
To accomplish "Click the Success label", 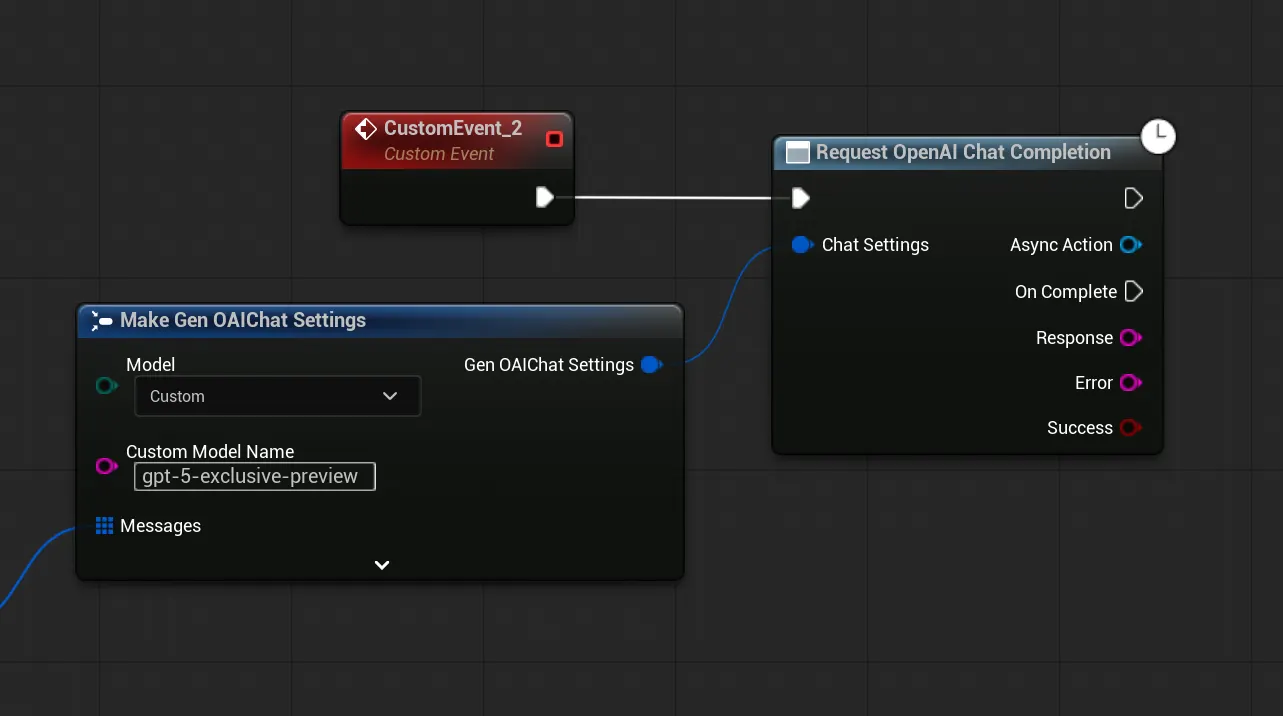I will click(x=1080, y=428).
